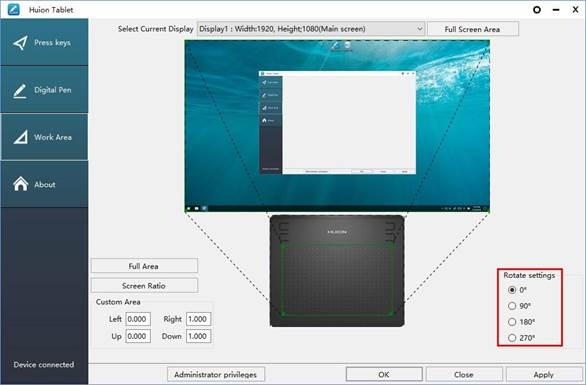Click the Administrator privileges button
This screenshot has width=586, height=385.
tap(216, 374)
